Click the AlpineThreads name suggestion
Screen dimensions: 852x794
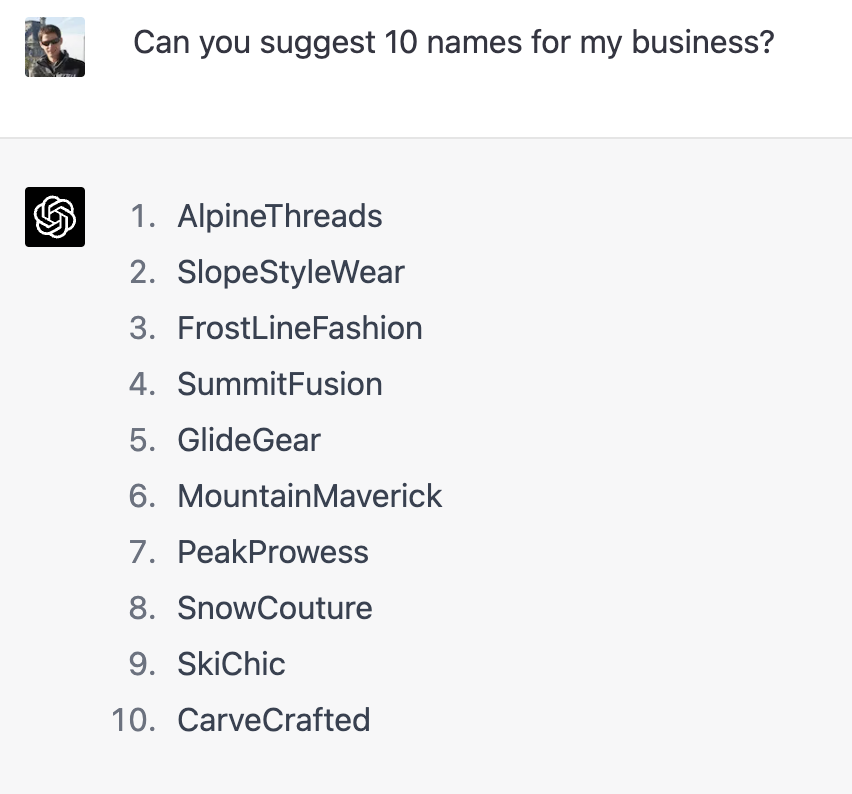coord(280,216)
